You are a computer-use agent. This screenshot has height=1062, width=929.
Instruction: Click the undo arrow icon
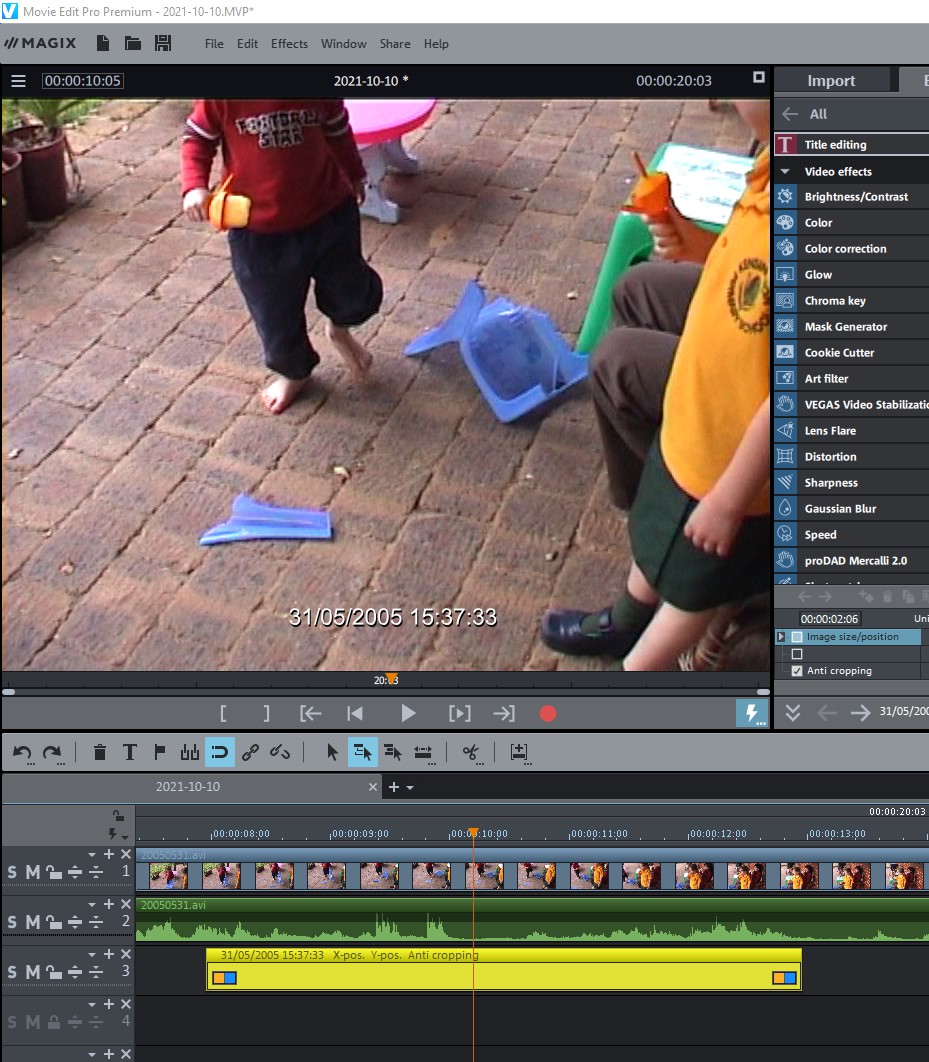coord(22,753)
